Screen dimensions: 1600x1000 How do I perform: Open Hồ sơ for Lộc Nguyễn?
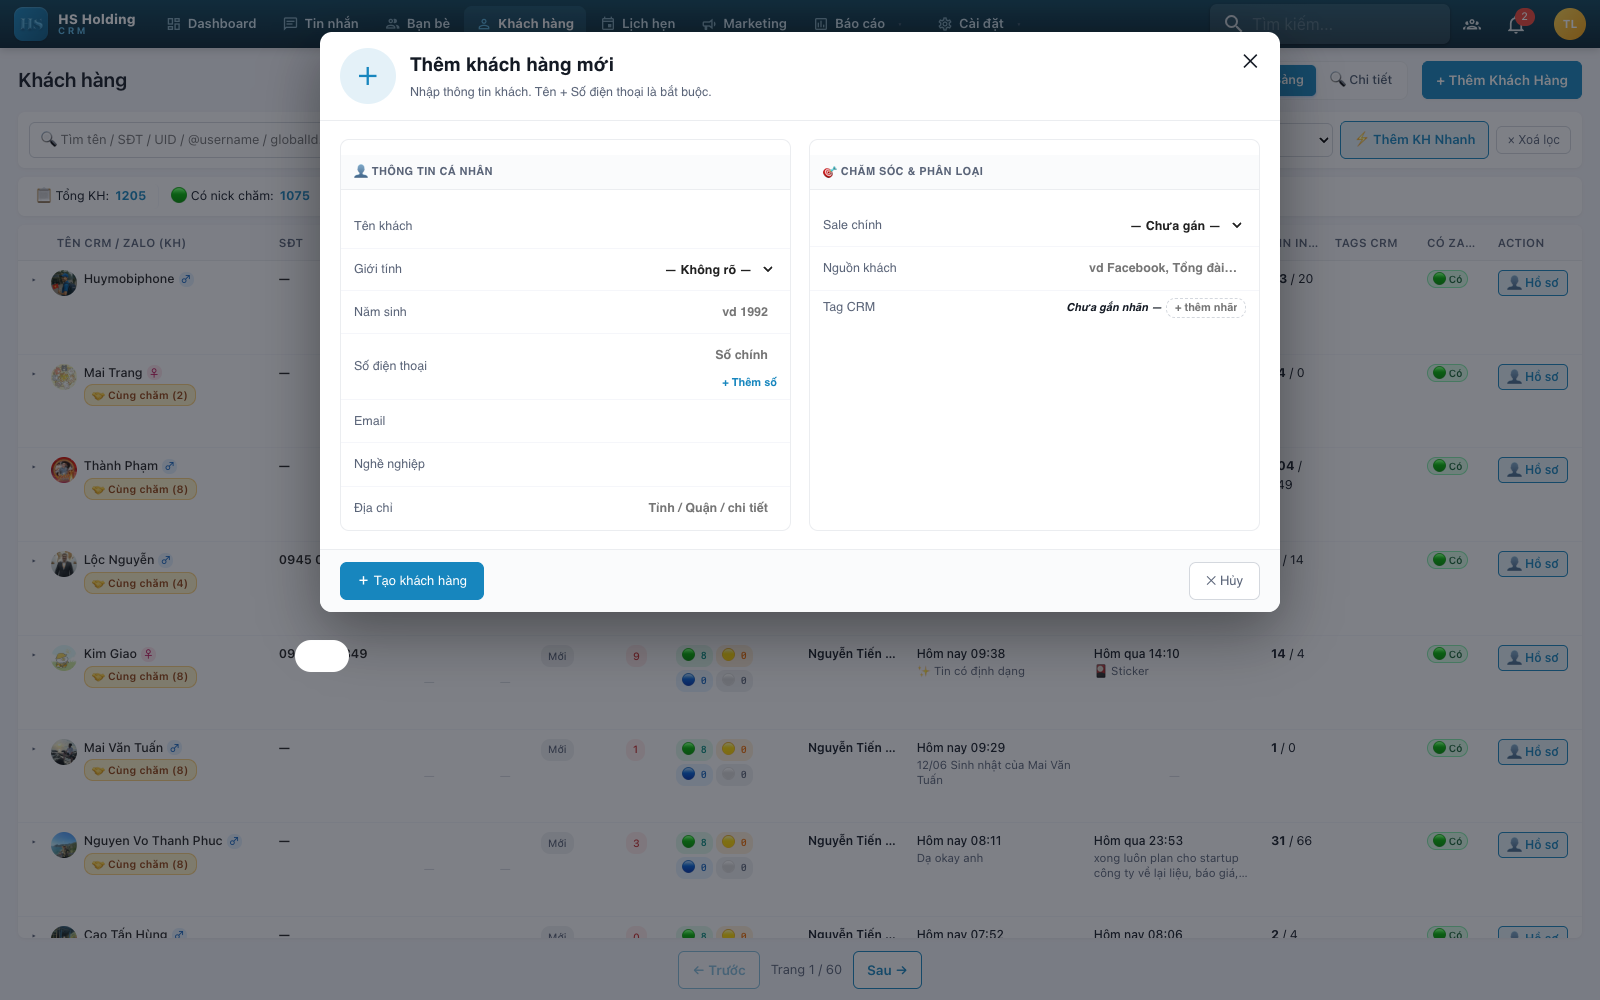click(1532, 564)
